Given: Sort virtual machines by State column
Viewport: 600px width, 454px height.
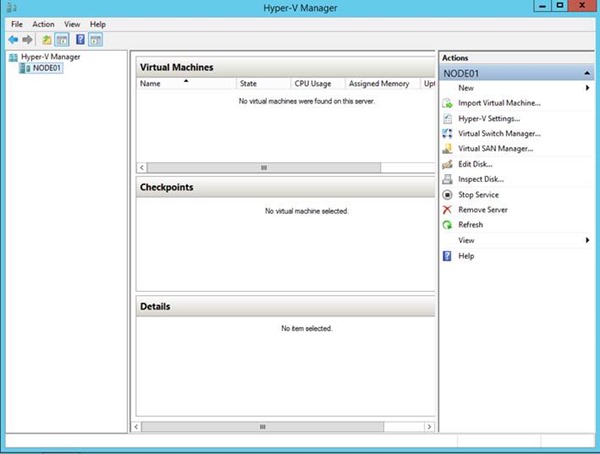Looking at the screenshot, I should tap(248, 84).
